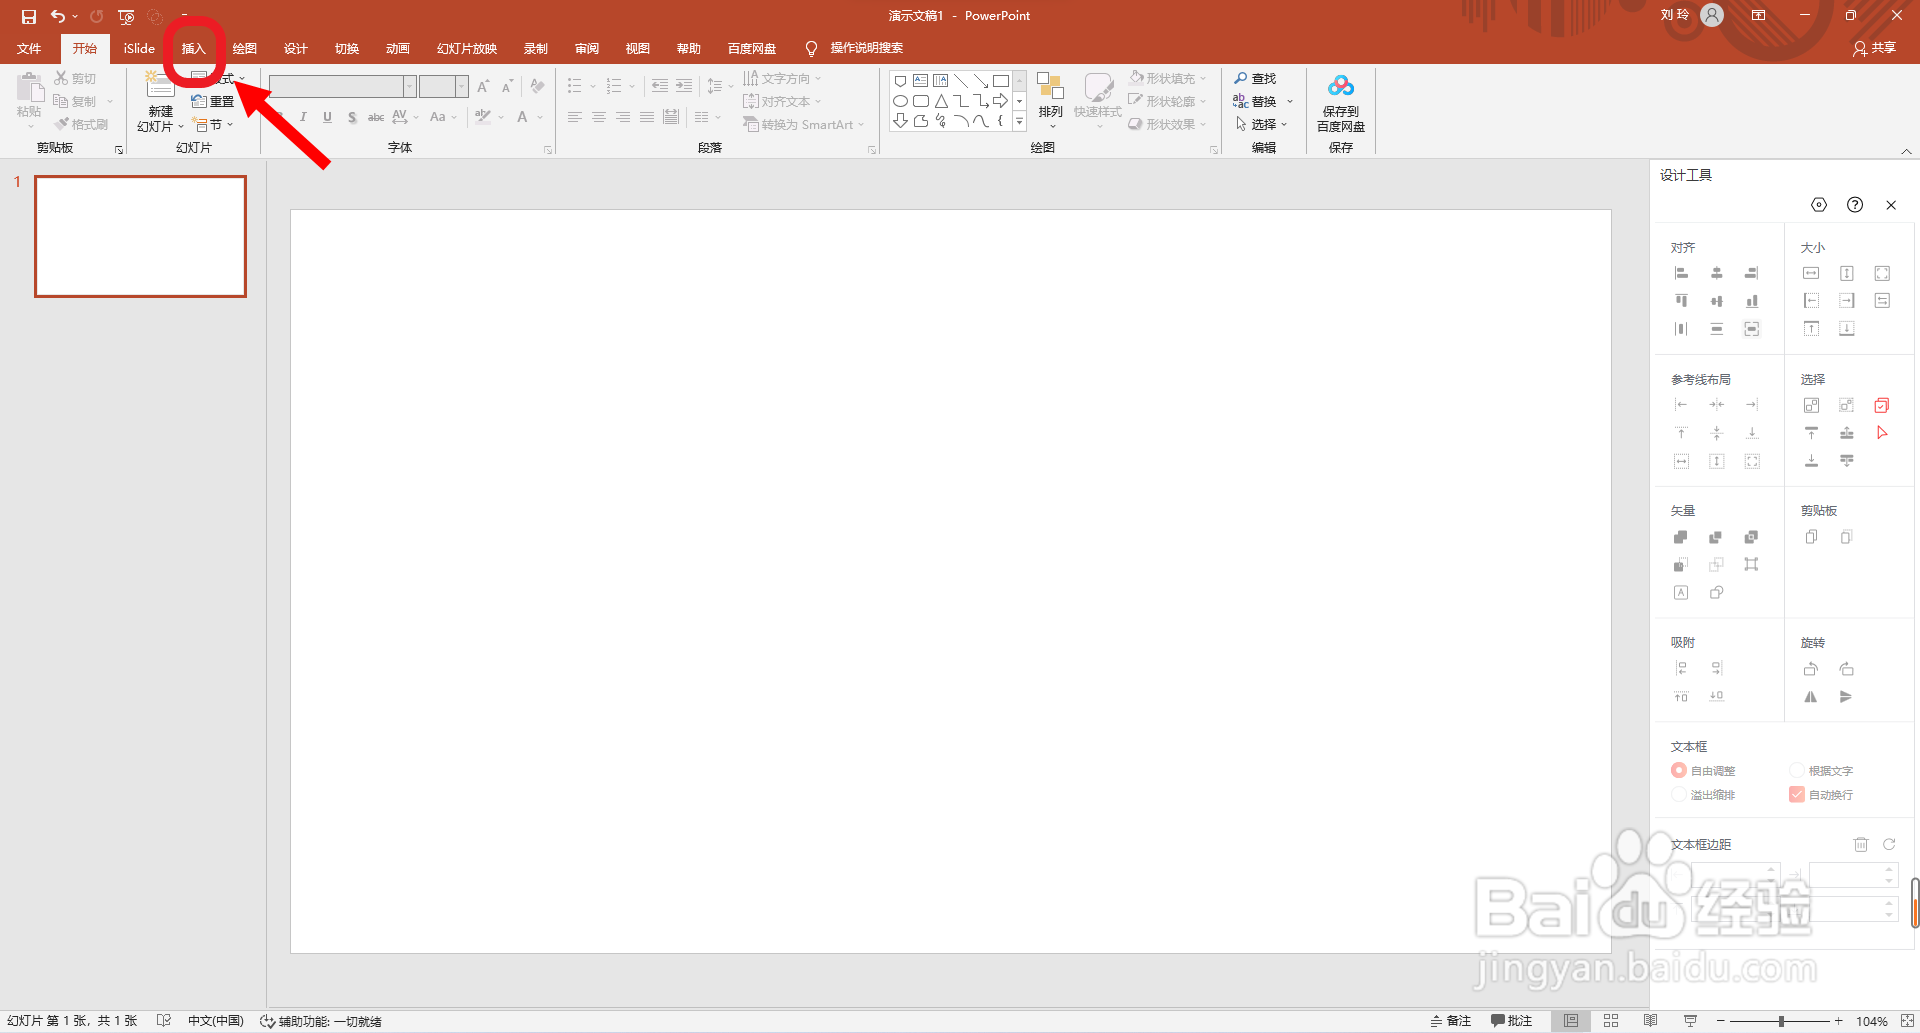Toggle italic text formatting
The width and height of the screenshot is (1920, 1033).
point(303,117)
